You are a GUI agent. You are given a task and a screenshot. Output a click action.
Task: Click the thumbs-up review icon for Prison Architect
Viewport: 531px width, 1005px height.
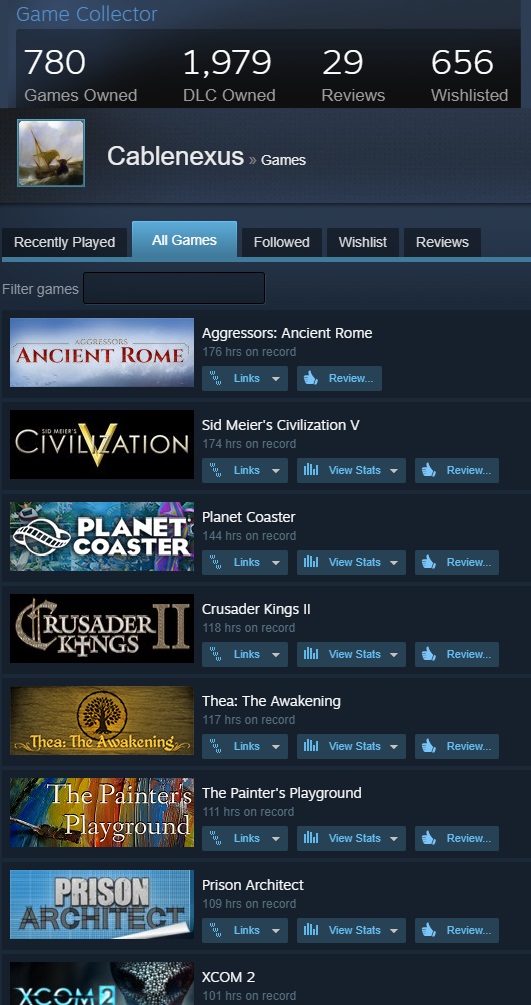[429, 930]
